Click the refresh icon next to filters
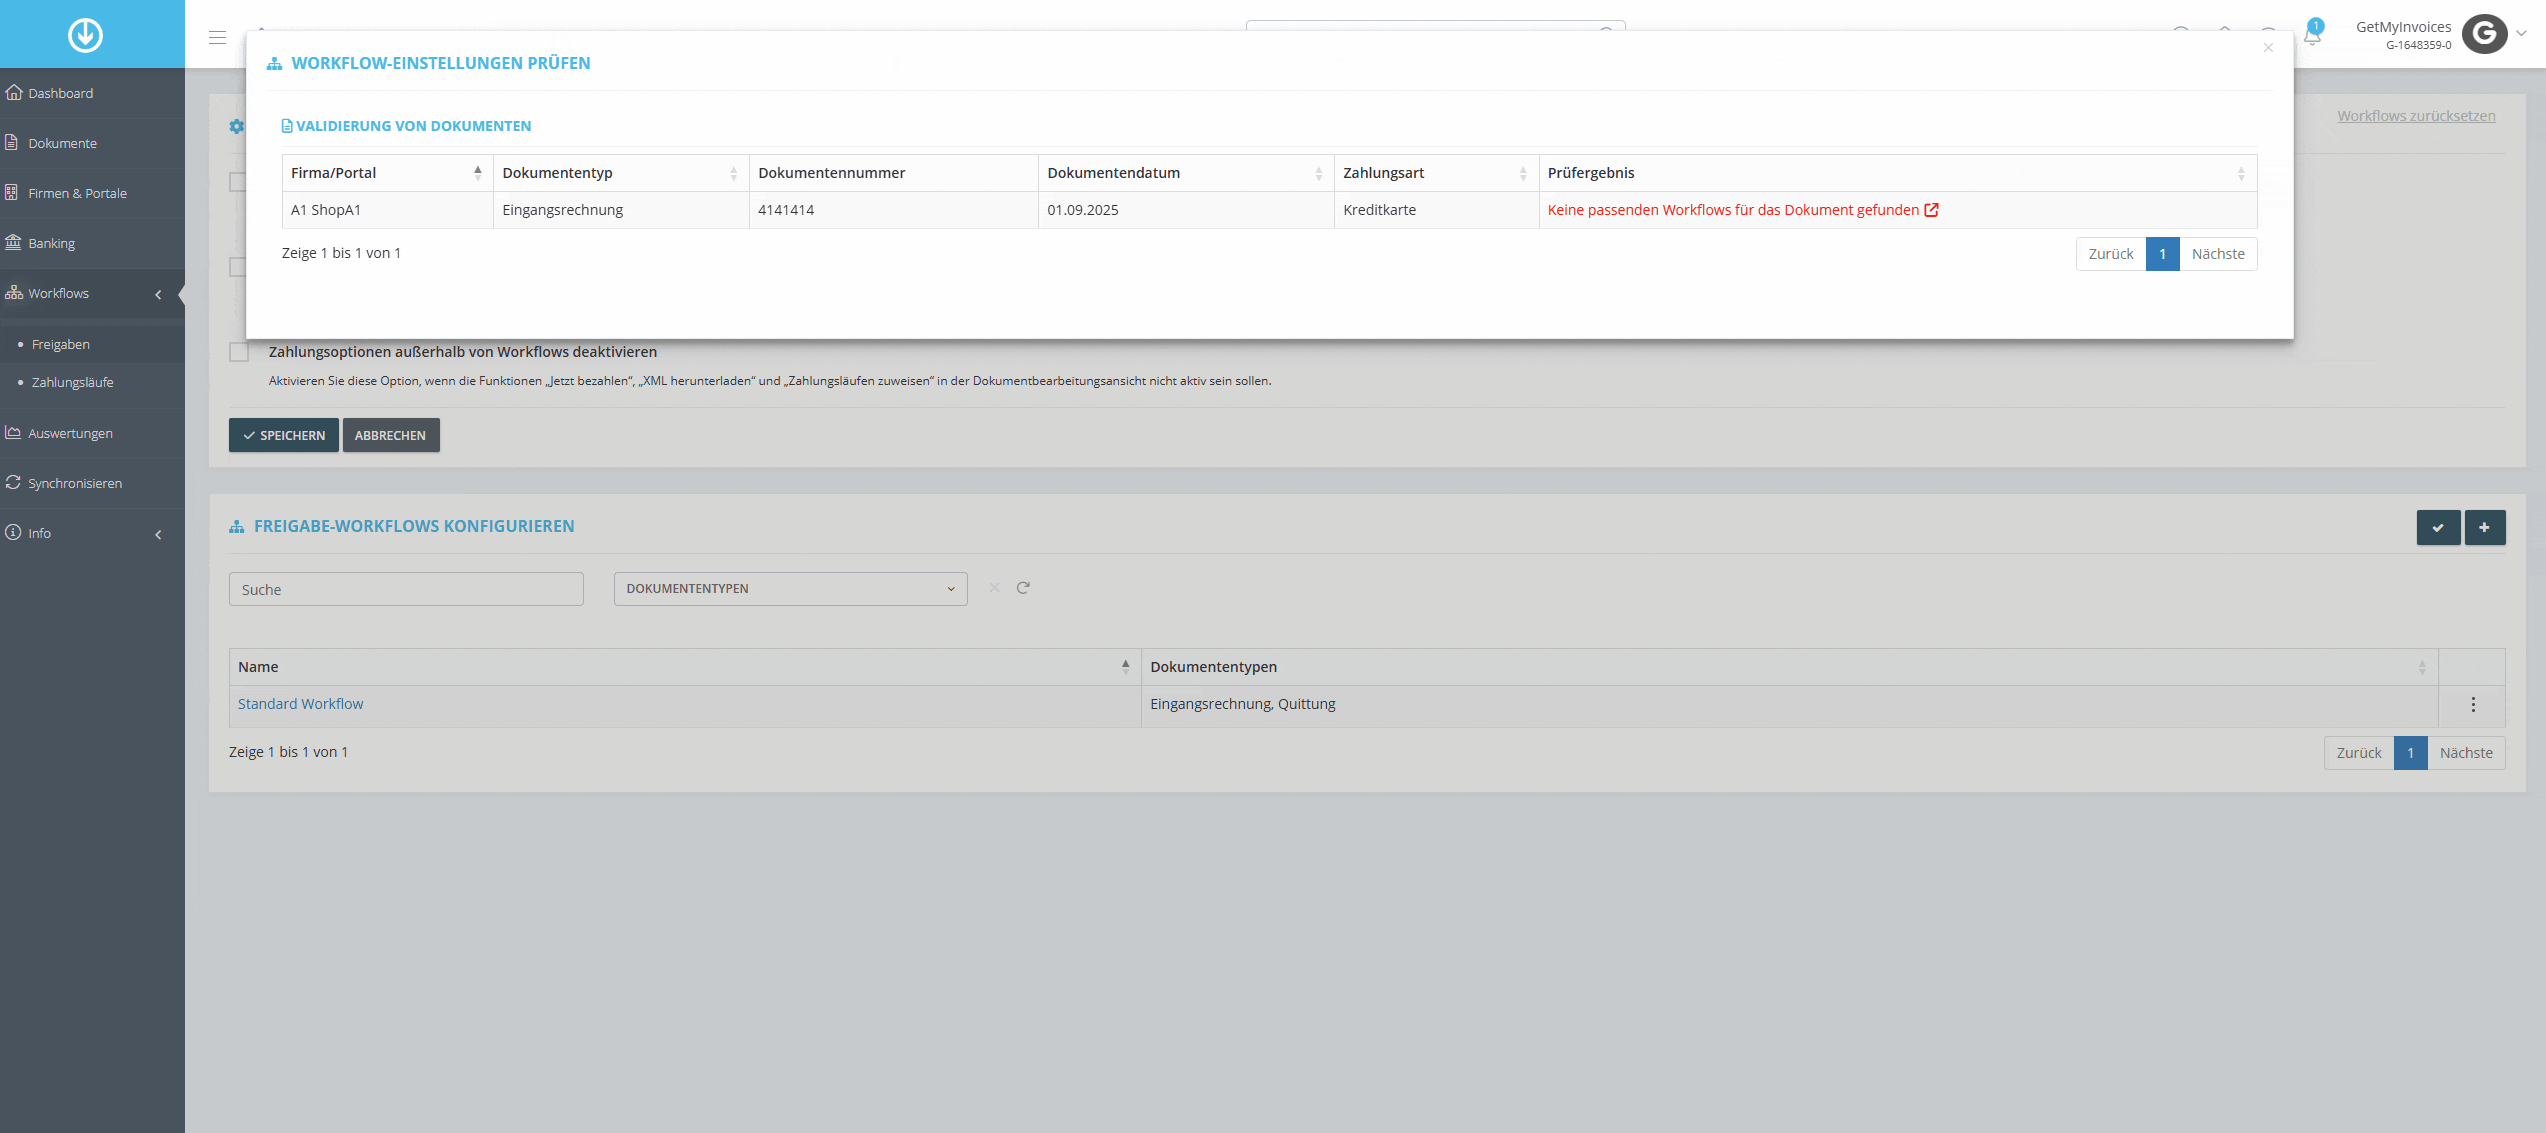 click(x=1023, y=588)
